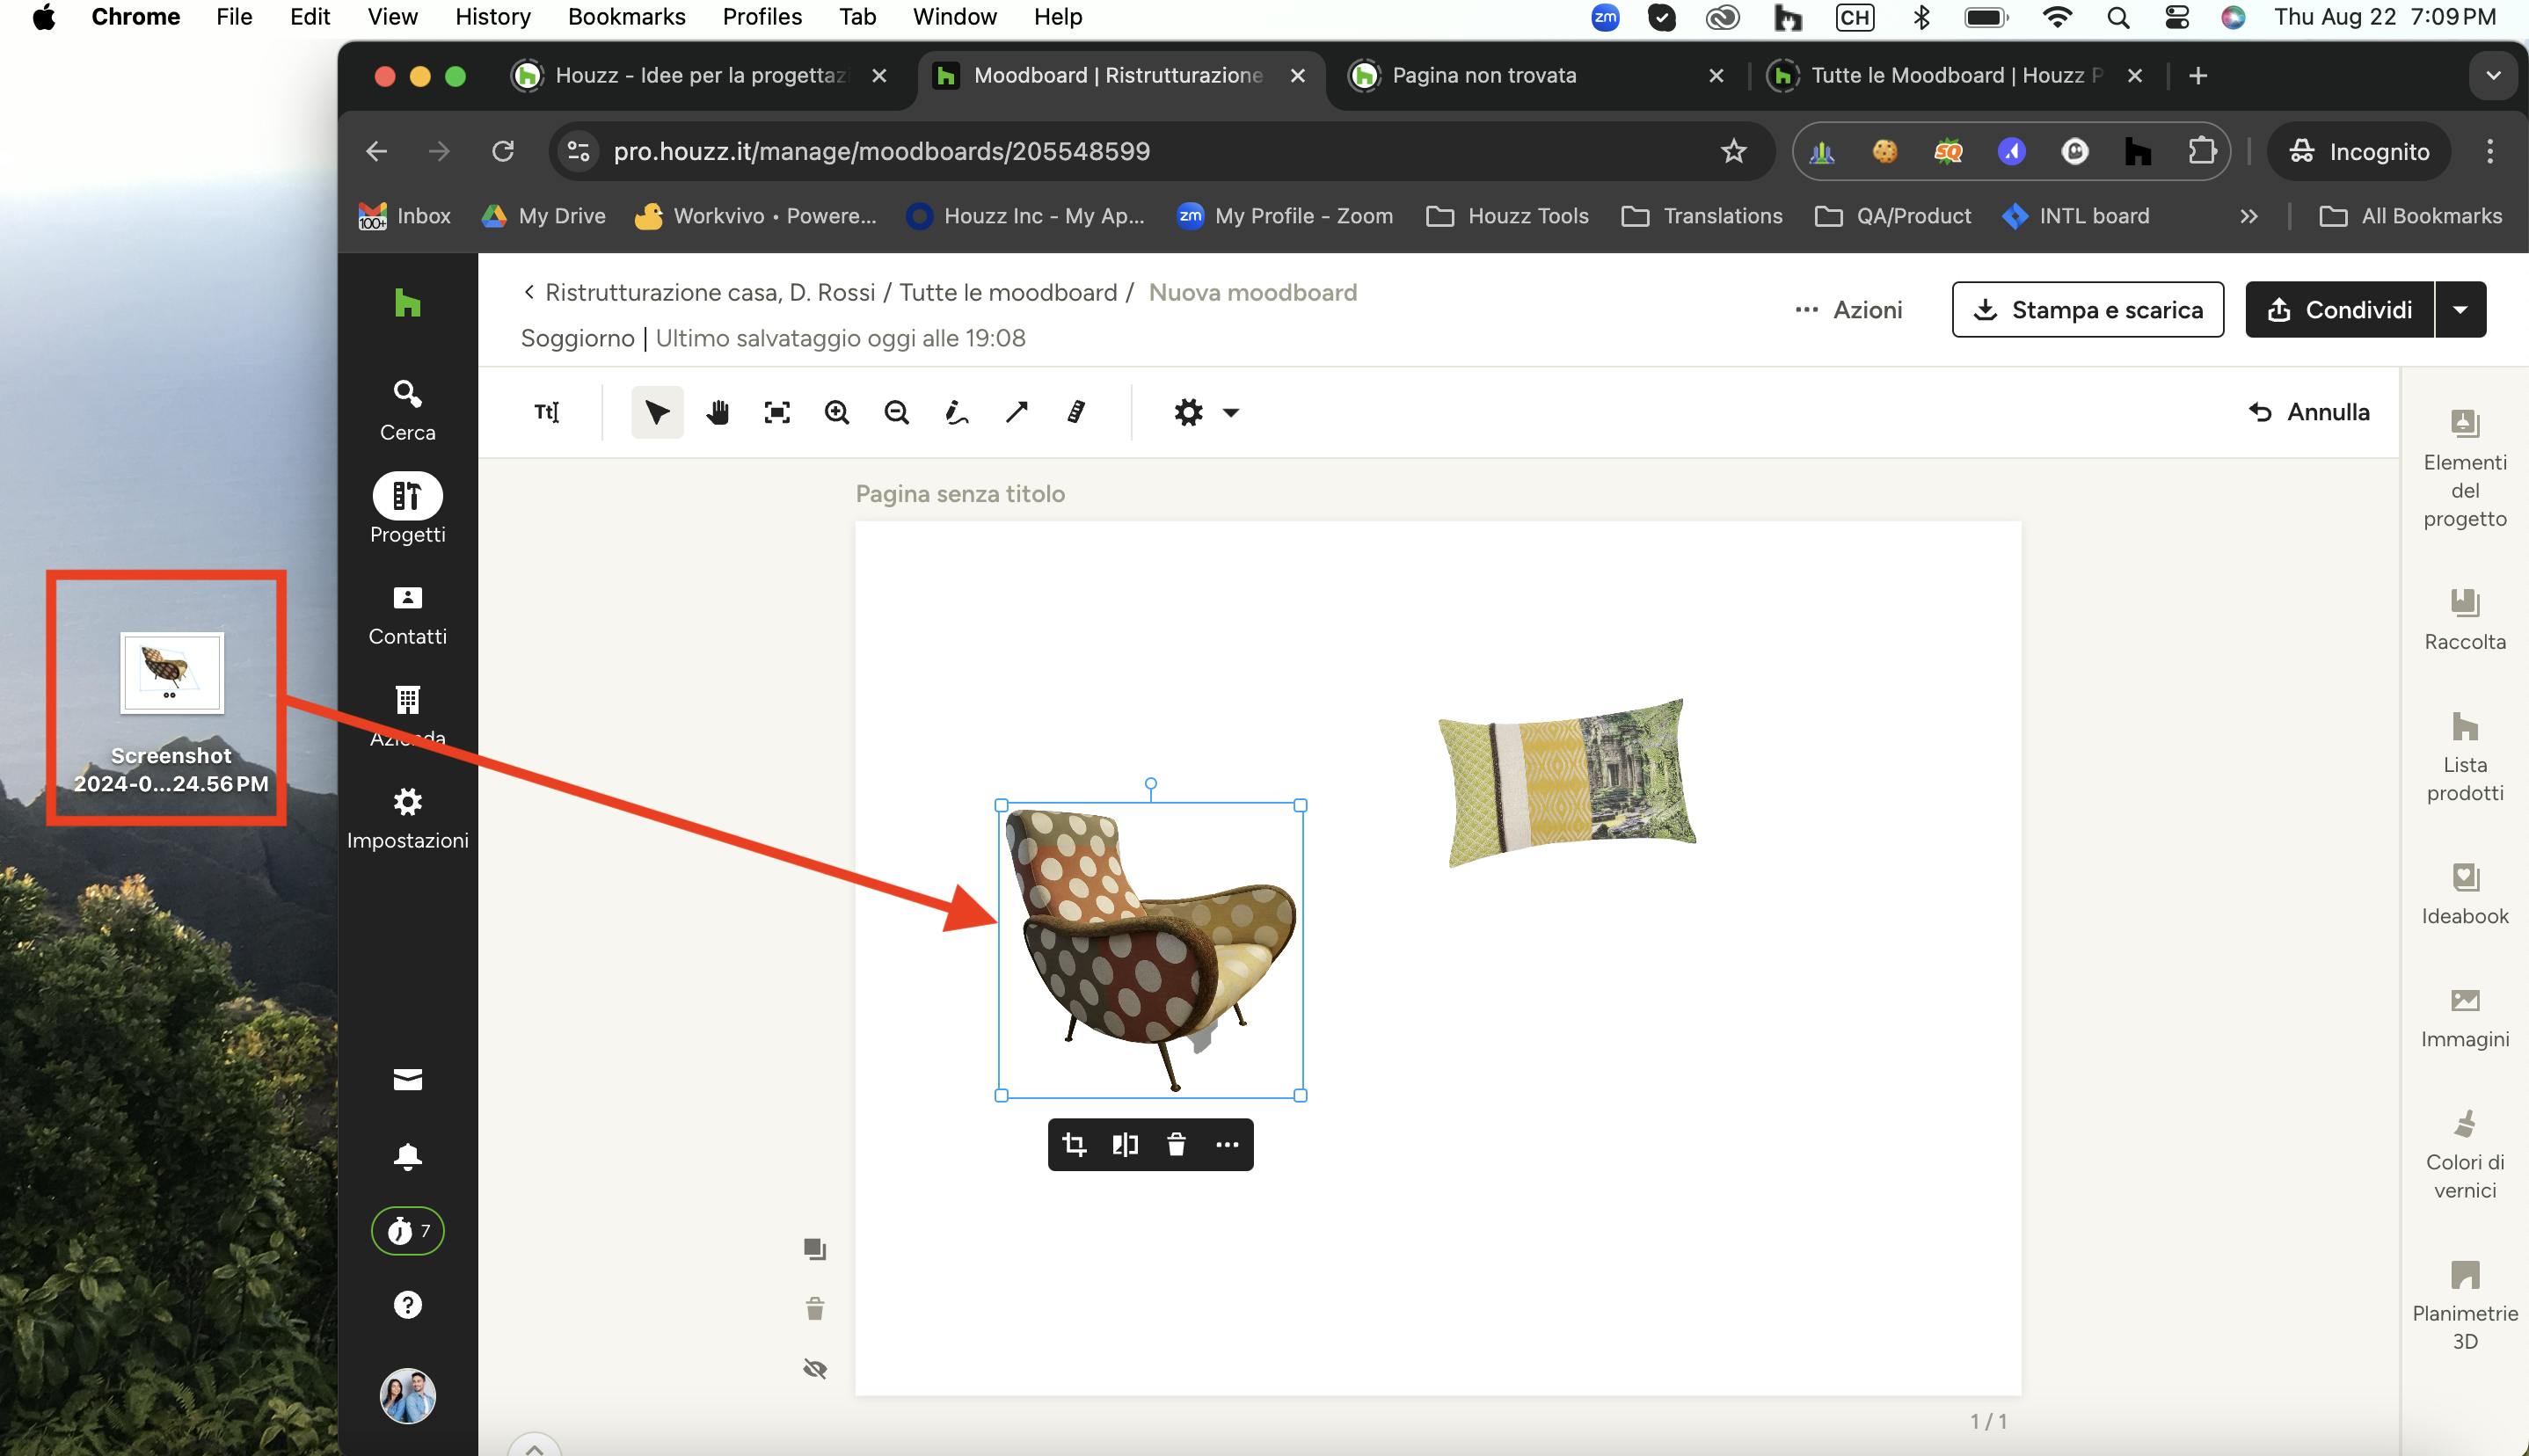
Task: Switch to the Tutte le Moodboard tab
Action: pos(1957,76)
